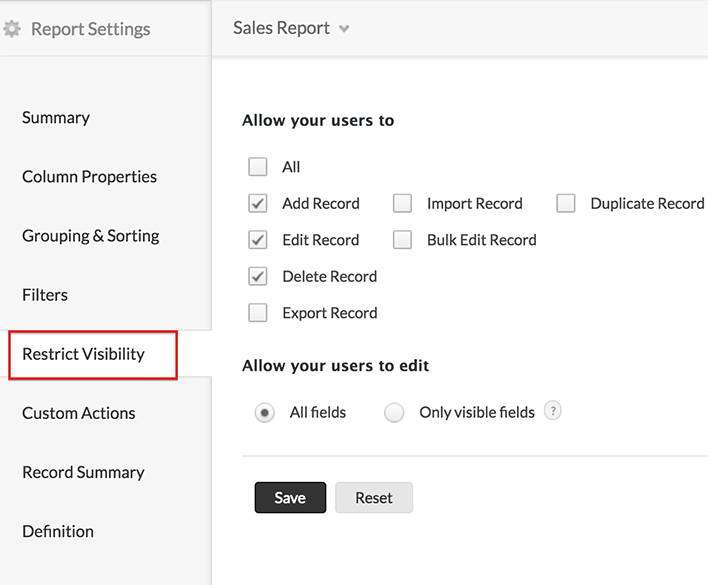Enable the All permissions checkbox
This screenshot has width=708, height=585.
pos(258,167)
